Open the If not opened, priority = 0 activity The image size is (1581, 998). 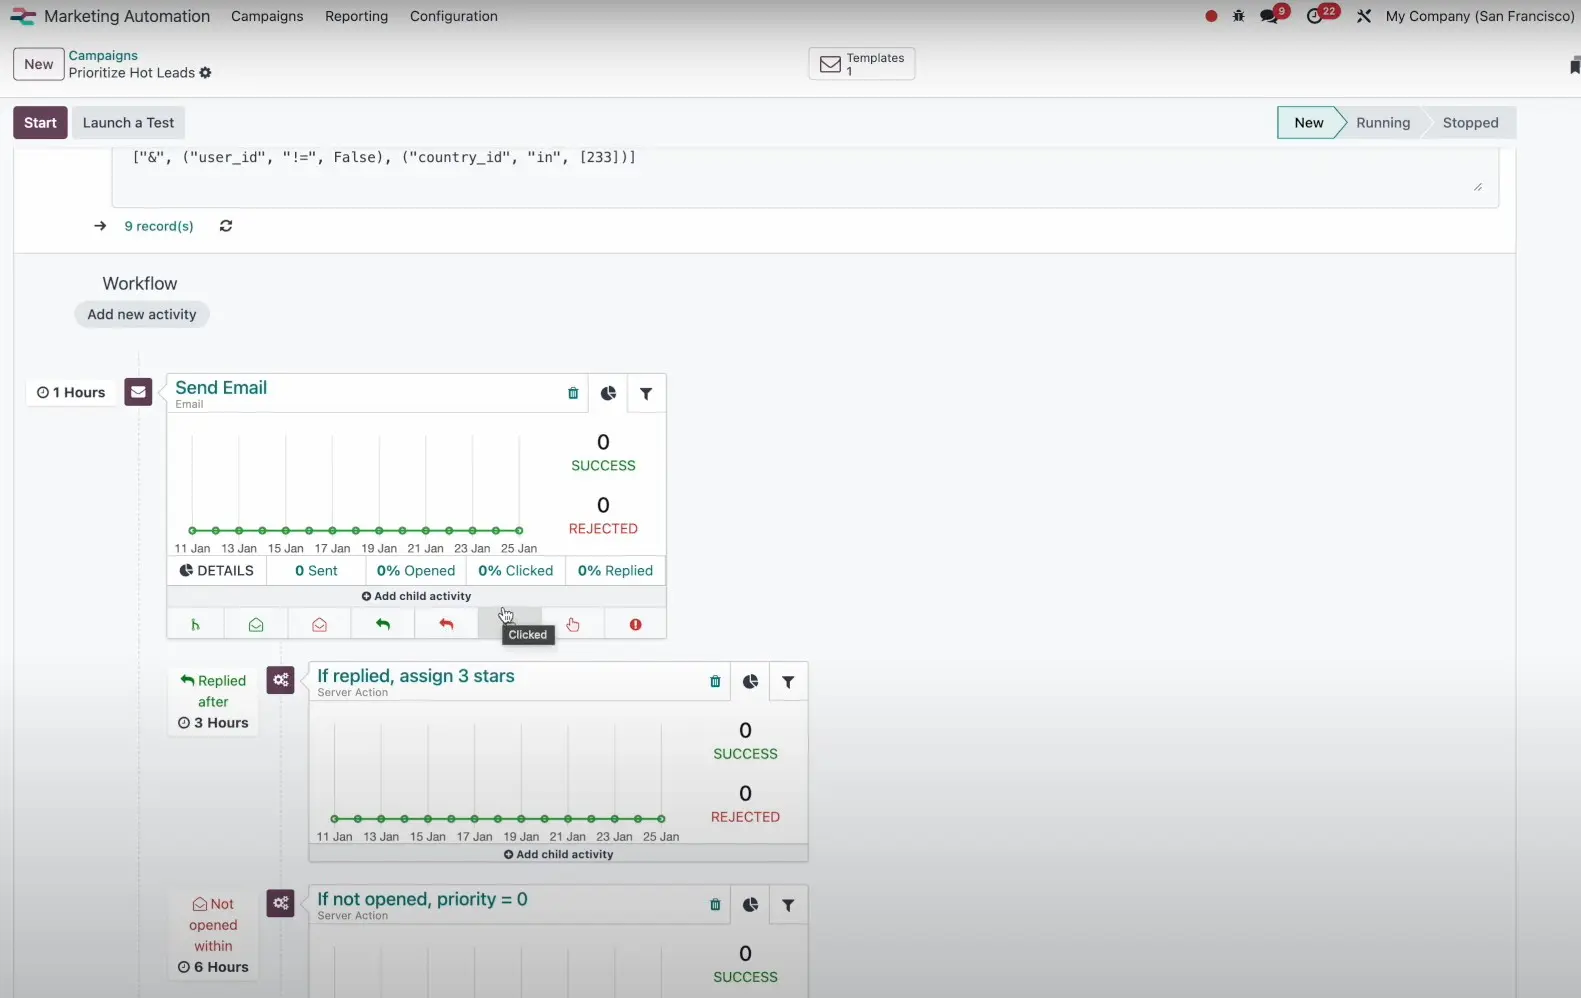coord(422,899)
